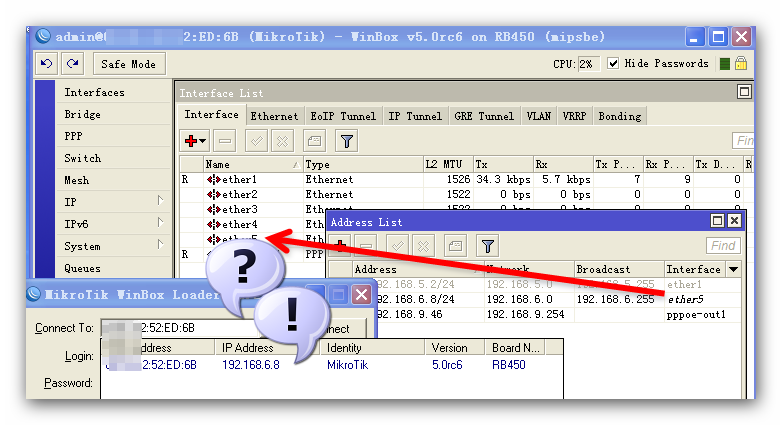
Task: Restore the Interface List window
Action: point(744,92)
